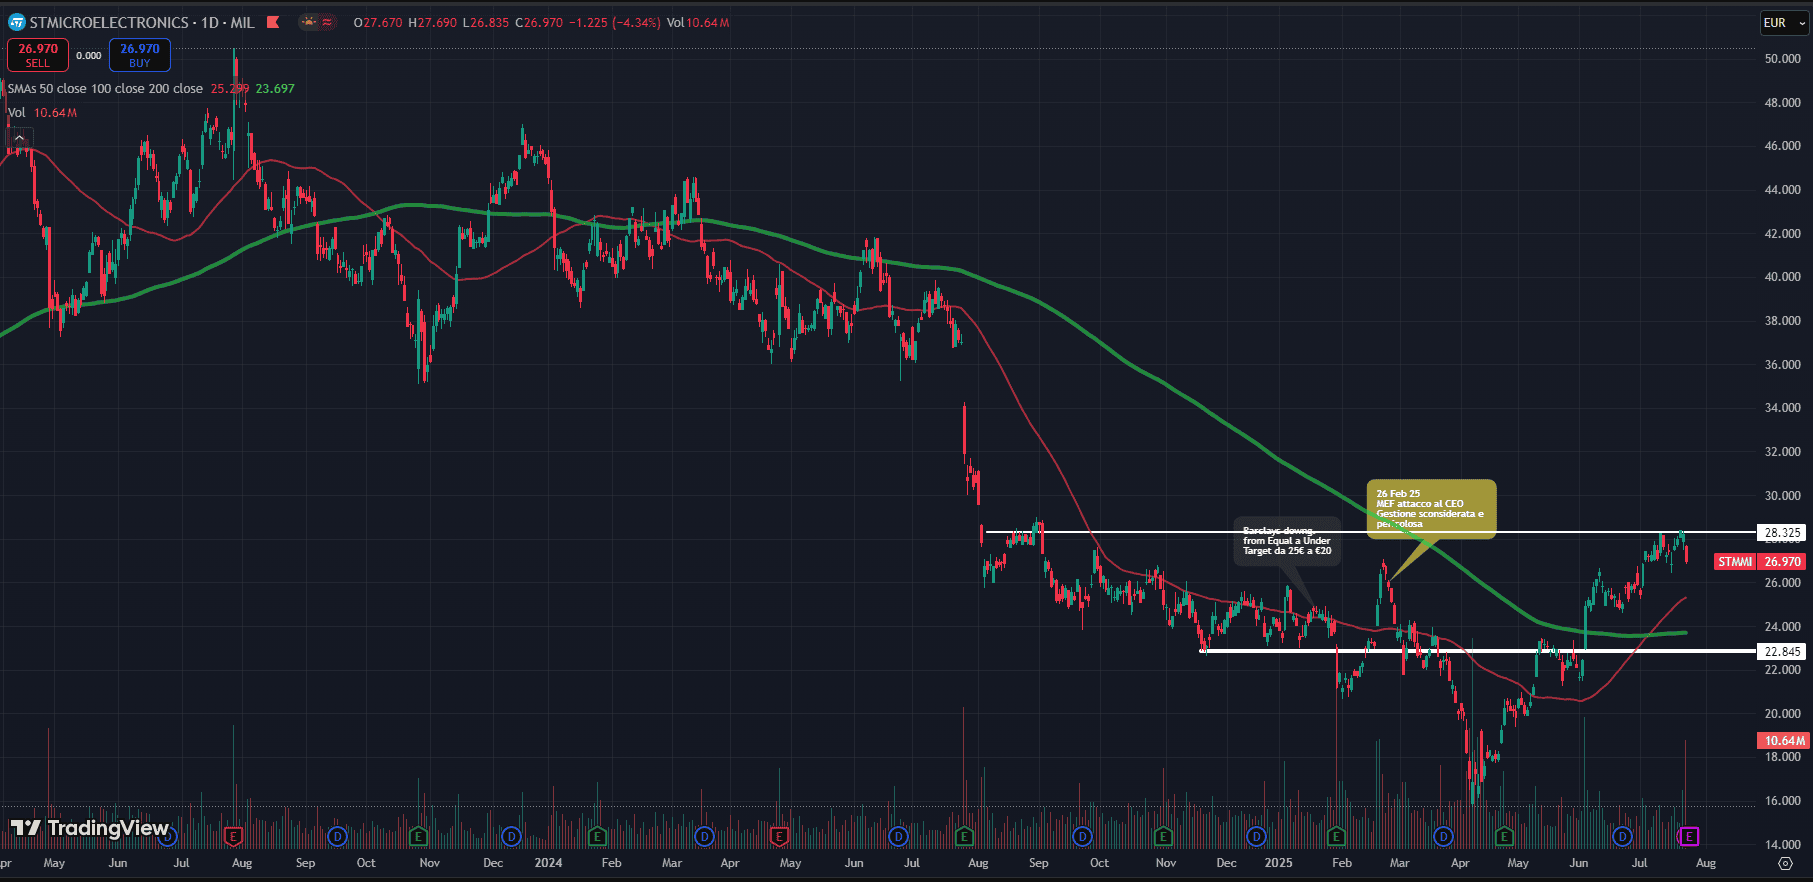Click the dividend marker near Mar 2024
Screen dimensions: 1813x882
click(x=704, y=836)
